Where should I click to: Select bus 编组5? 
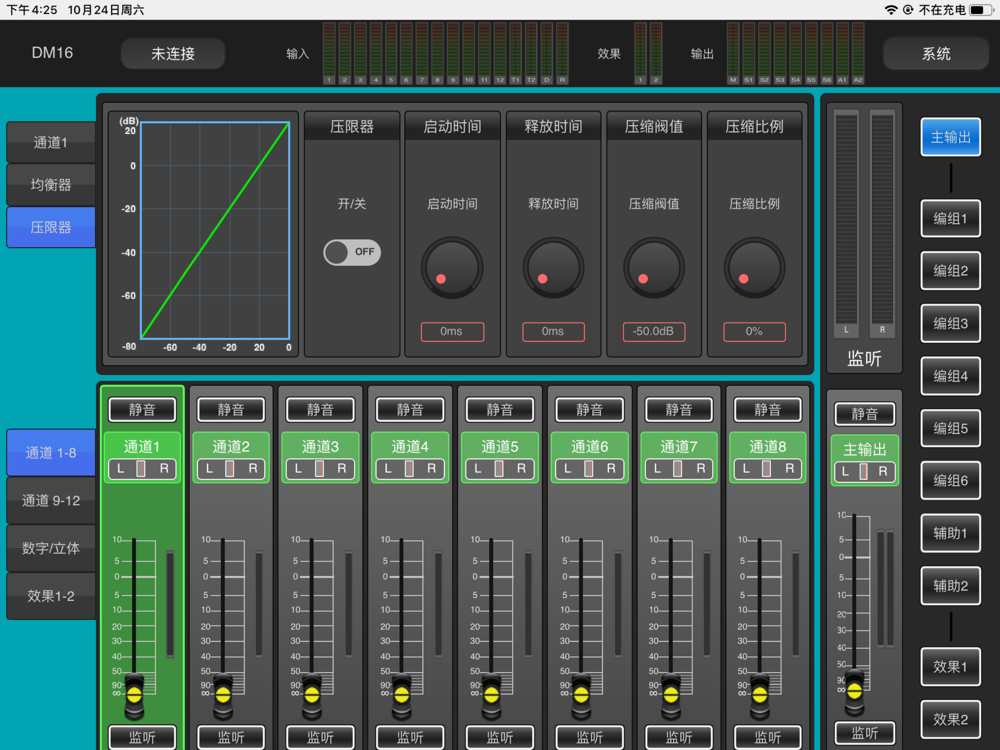(950, 429)
